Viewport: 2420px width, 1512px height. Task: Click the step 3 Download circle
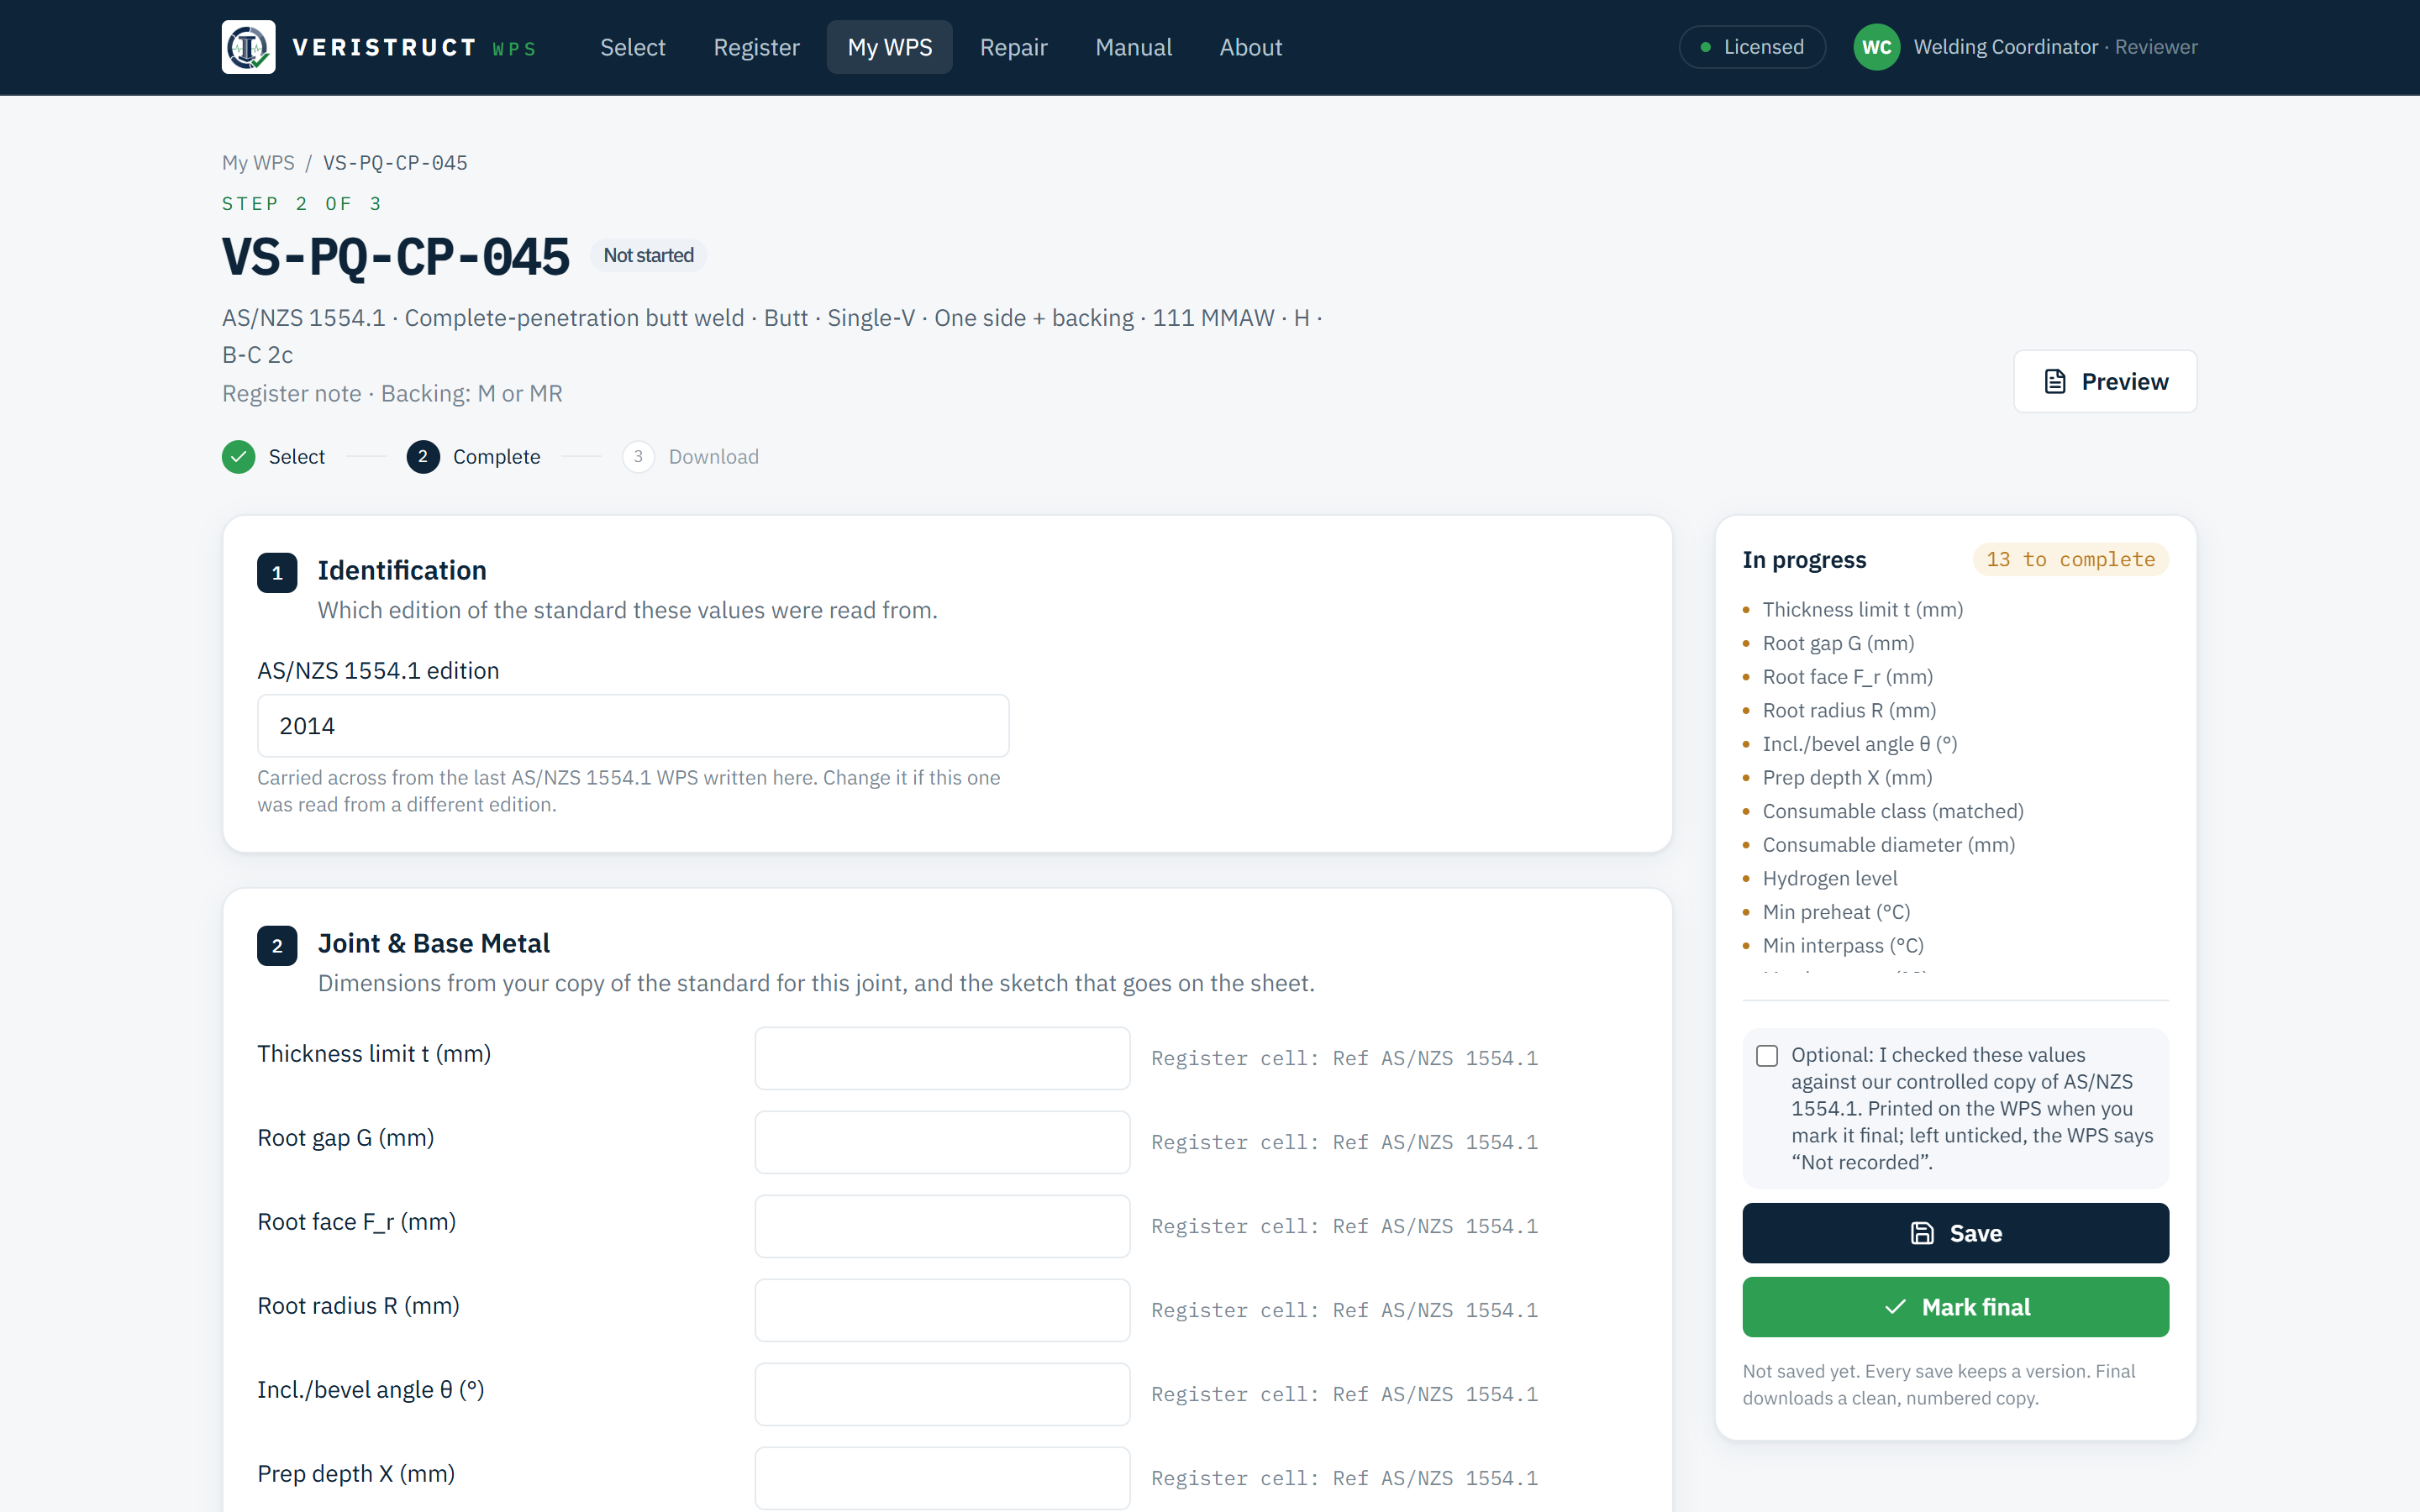[638, 457]
